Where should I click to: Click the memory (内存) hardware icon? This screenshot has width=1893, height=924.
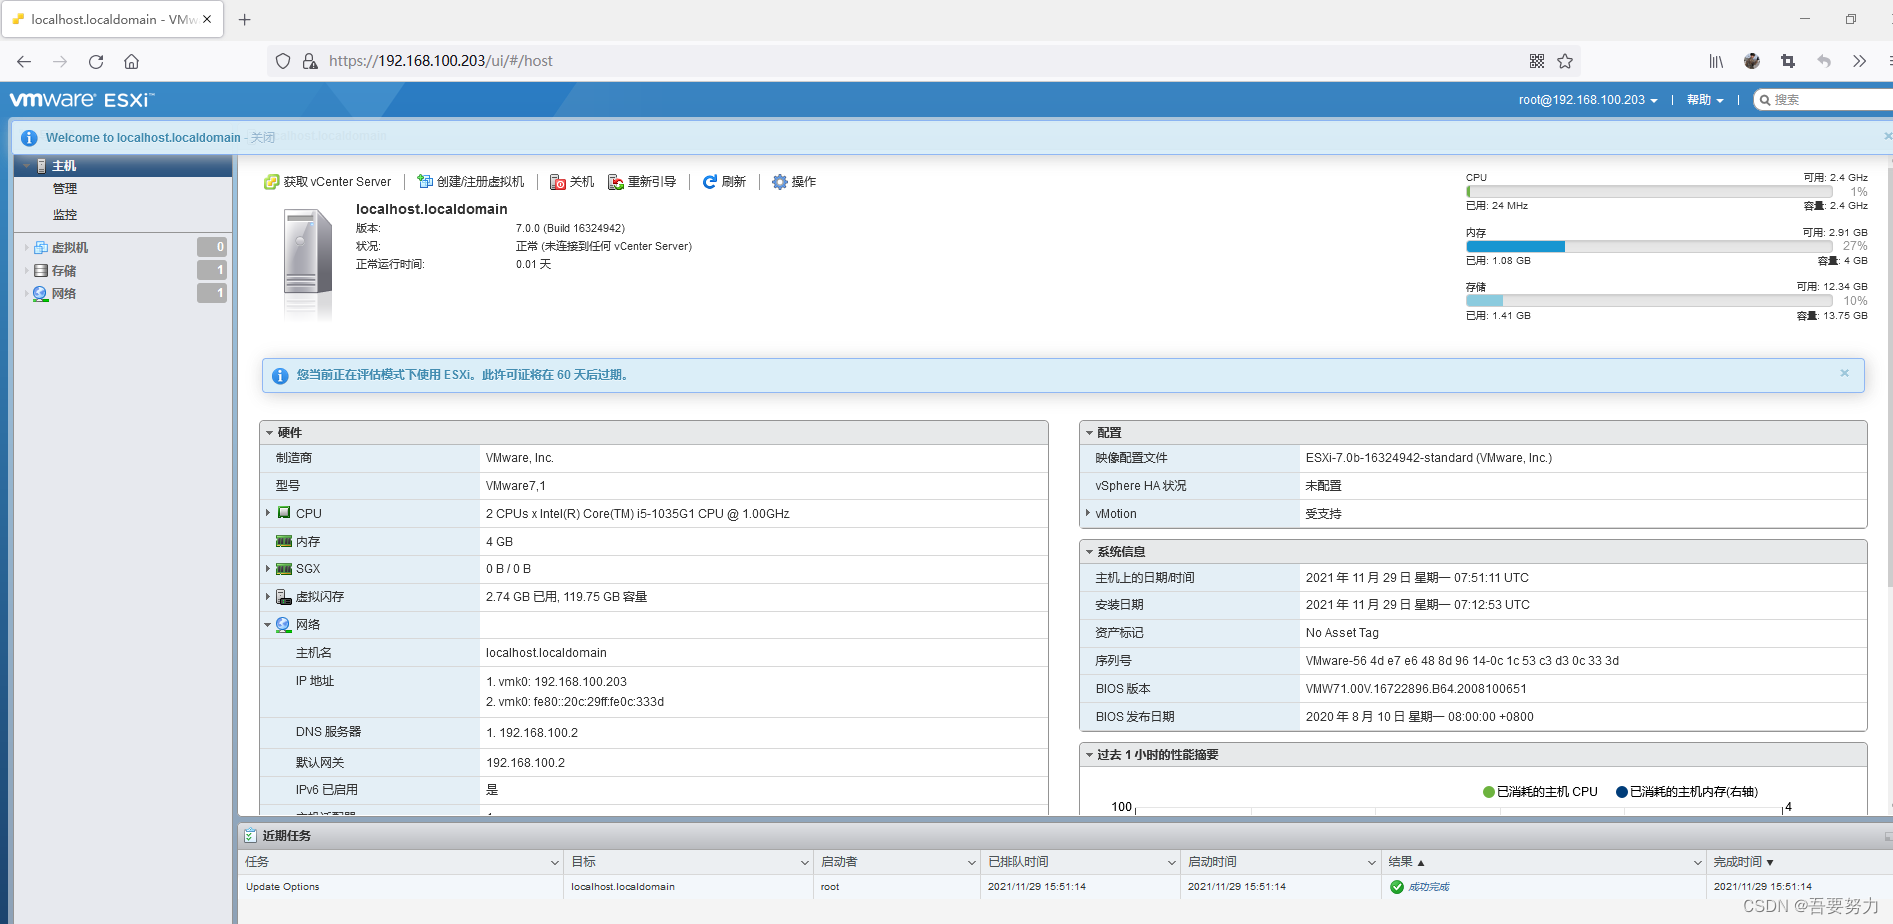(x=284, y=541)
